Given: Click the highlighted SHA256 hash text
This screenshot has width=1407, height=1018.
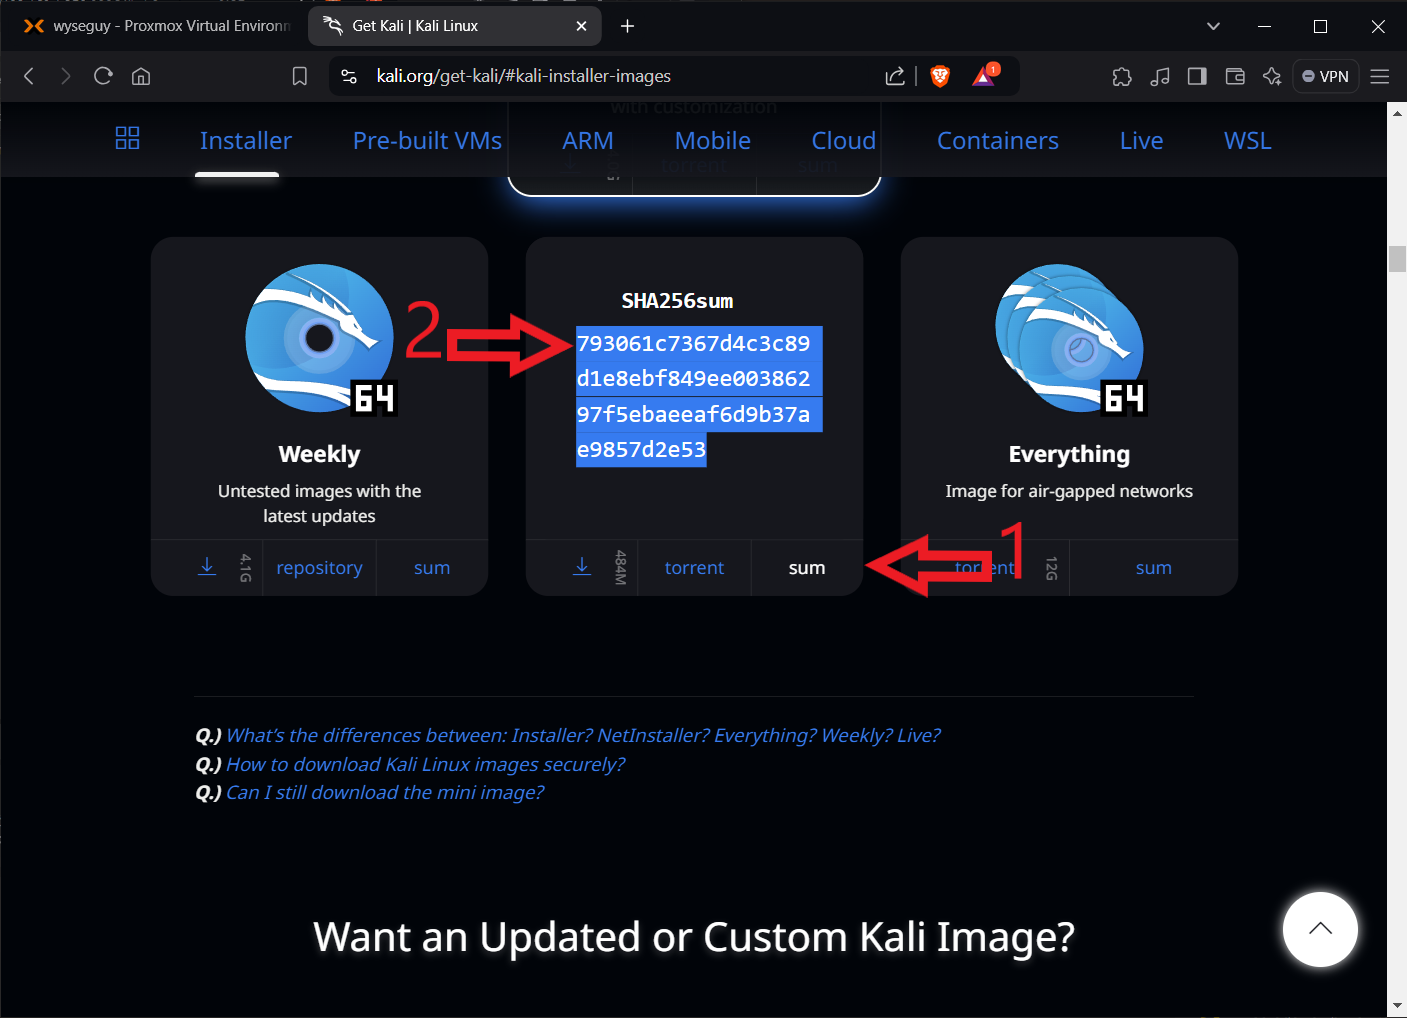Looking at the screenshot, I should [698, 396].
